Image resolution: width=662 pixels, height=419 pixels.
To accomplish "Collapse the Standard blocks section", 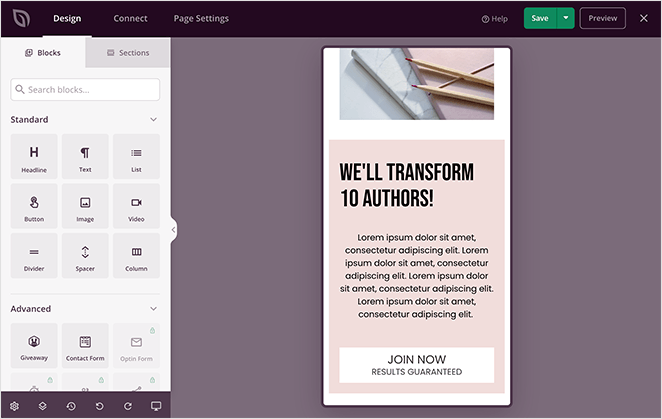I will point(153,120).
